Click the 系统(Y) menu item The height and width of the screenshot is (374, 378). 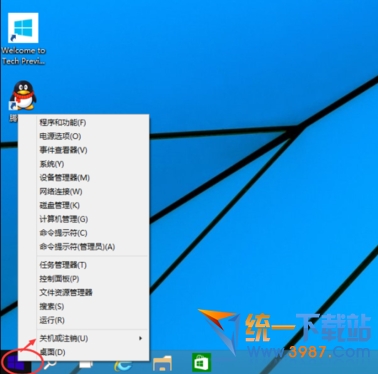tap(83, 164)
